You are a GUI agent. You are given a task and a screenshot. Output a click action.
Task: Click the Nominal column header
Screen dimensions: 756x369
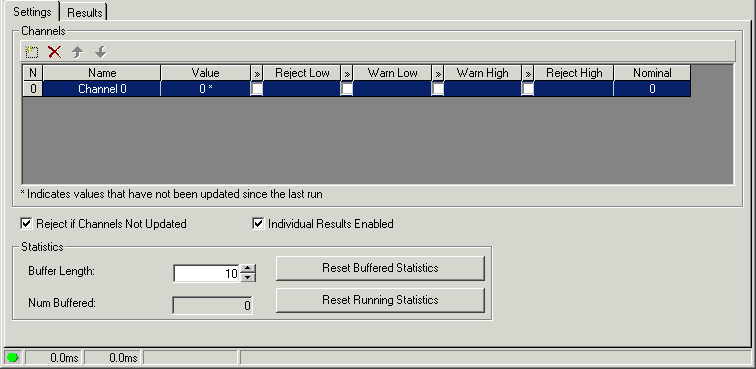[x=652, y=73]
